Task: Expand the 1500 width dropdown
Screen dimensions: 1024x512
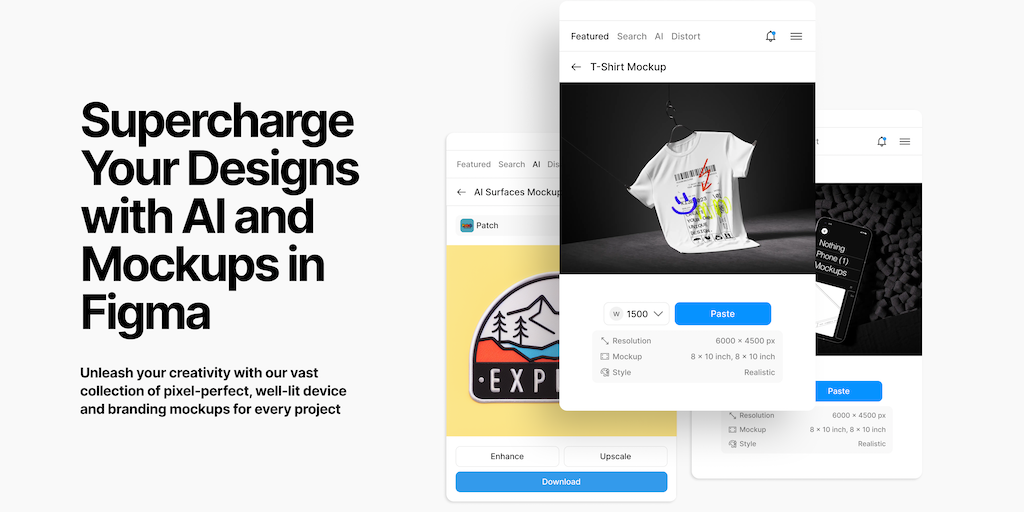Action: 636,313
